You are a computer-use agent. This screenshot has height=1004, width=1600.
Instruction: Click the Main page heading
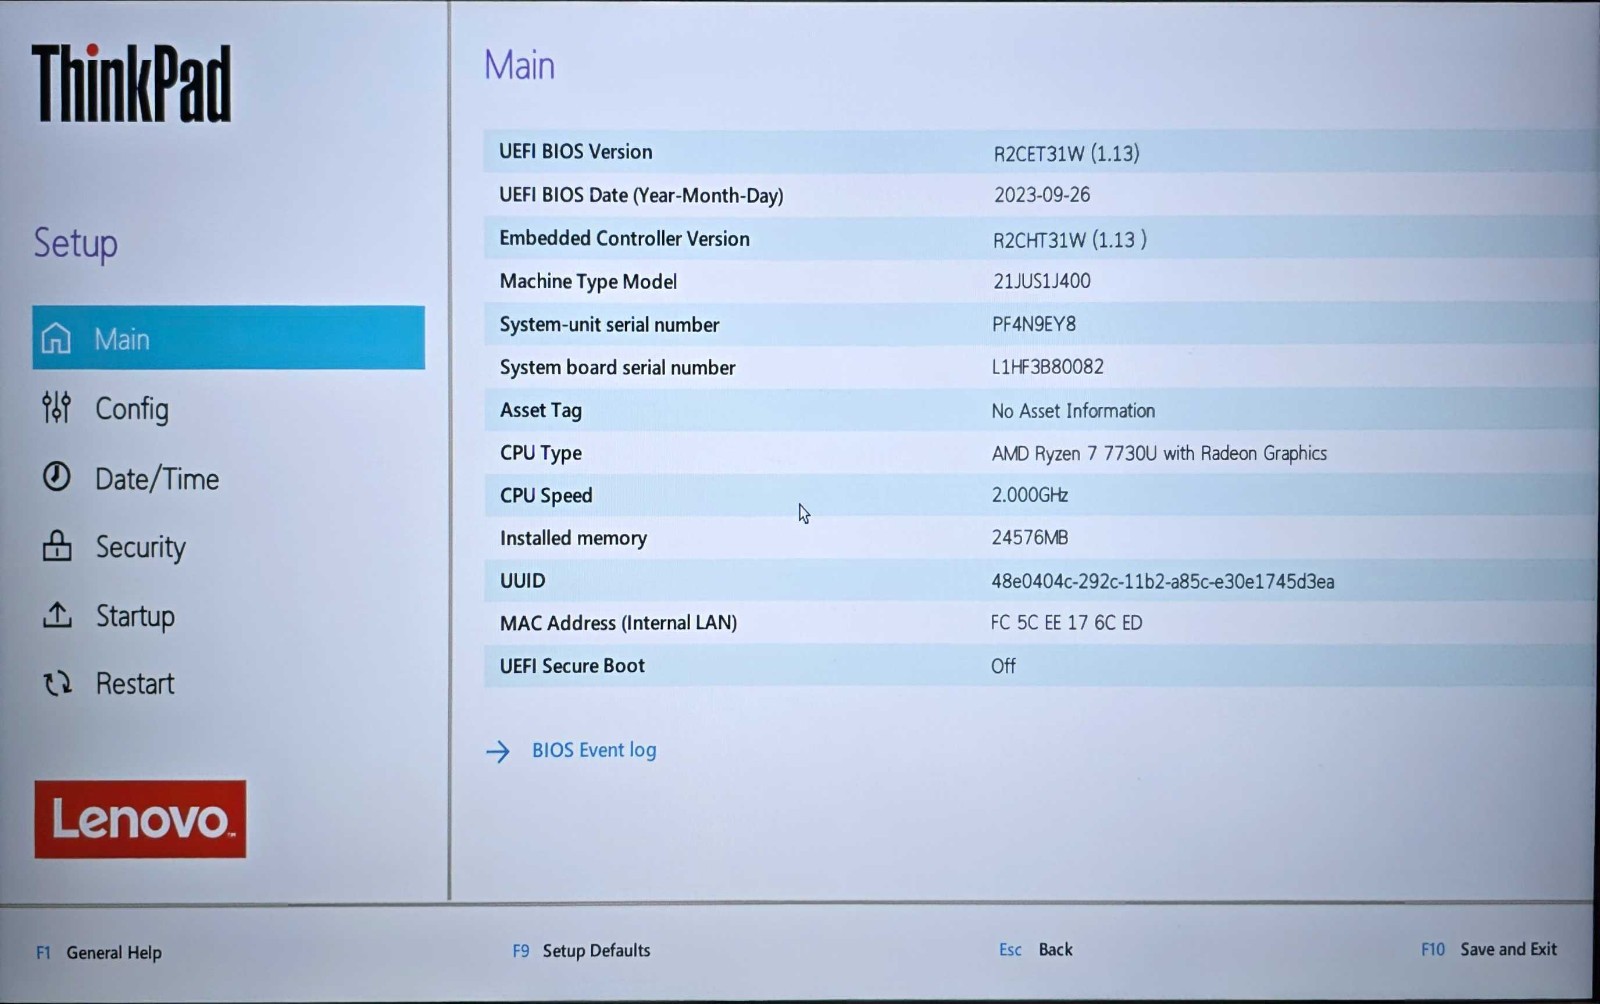[519, 65]
